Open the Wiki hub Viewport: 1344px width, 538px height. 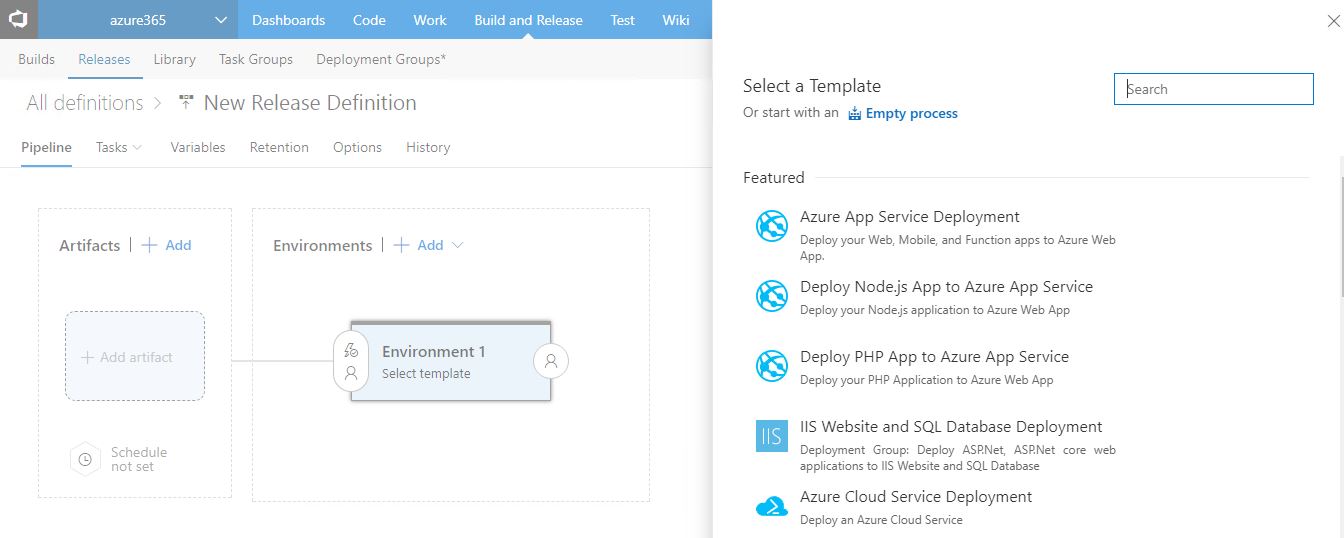pos(676,20)
